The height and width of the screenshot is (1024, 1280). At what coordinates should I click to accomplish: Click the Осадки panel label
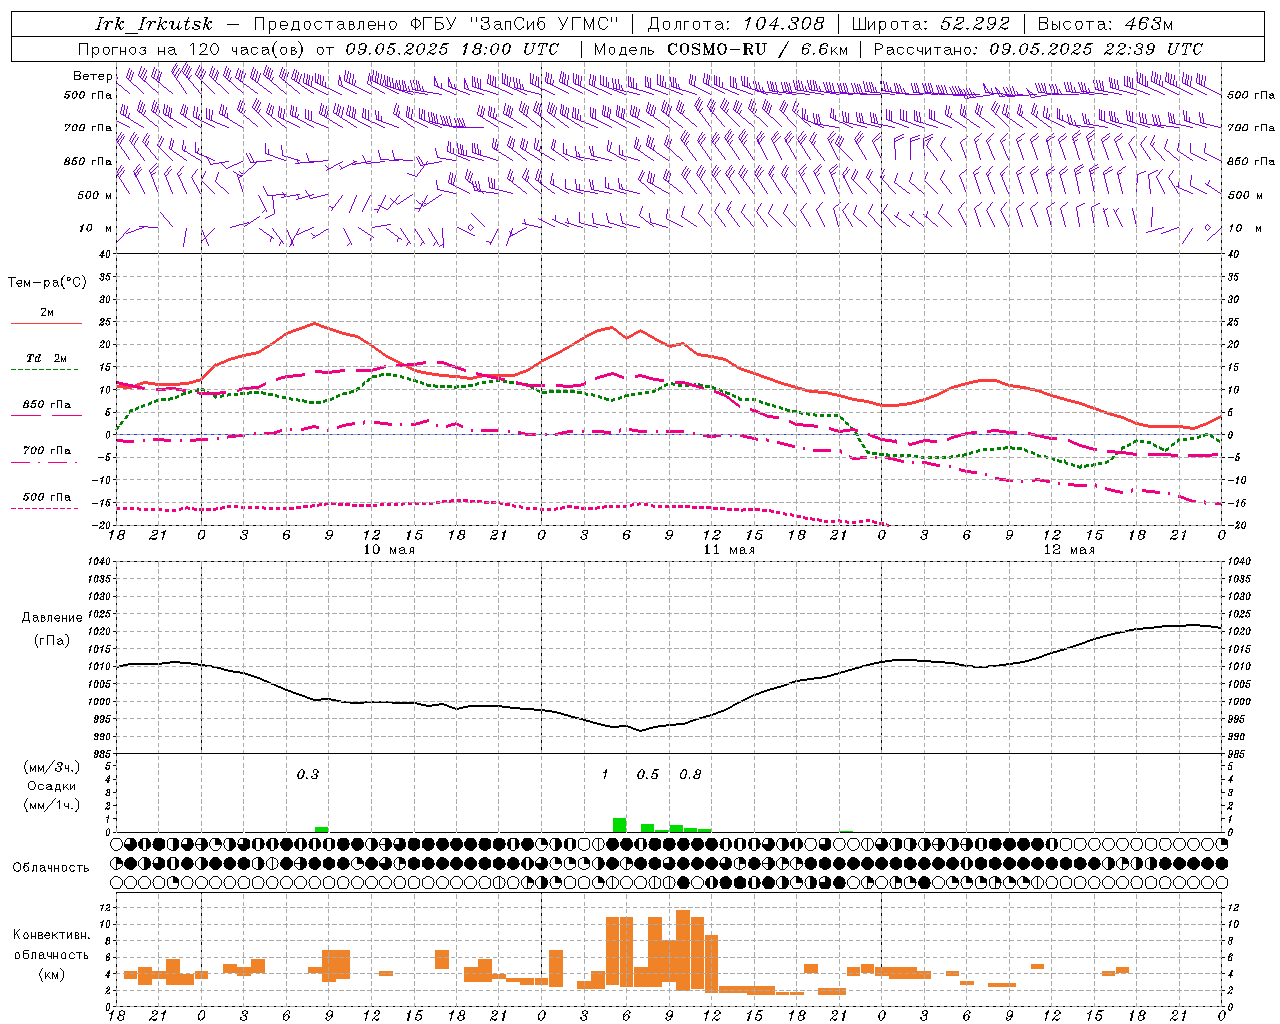(51, 786)
